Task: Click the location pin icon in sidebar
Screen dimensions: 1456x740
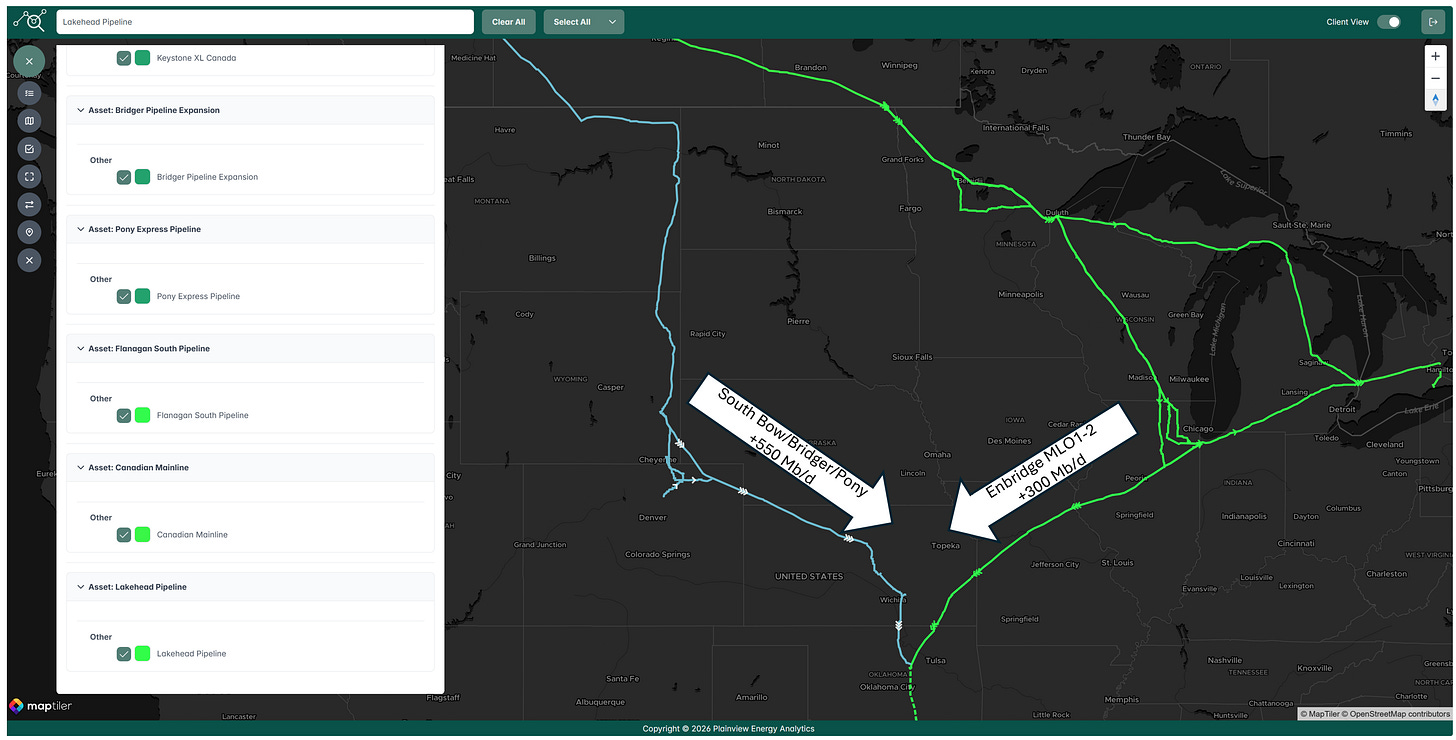Action: coord(29,232)
